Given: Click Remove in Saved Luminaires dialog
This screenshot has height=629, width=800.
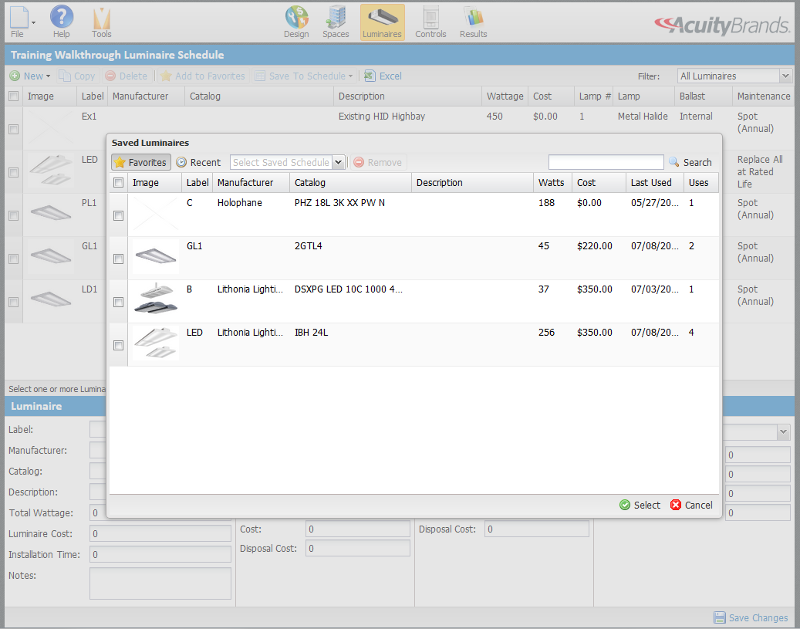Looking at the screenshot, I should click(x=378, y=162).
